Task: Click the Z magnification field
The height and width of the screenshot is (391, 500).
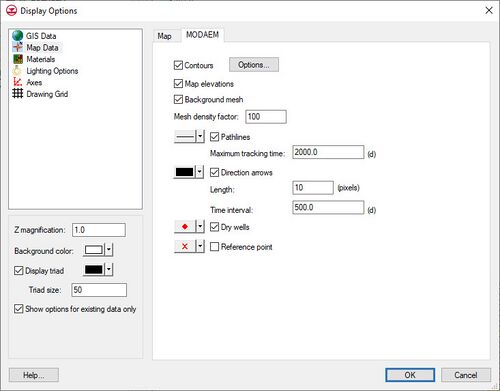Action: (x=99, y=230)
